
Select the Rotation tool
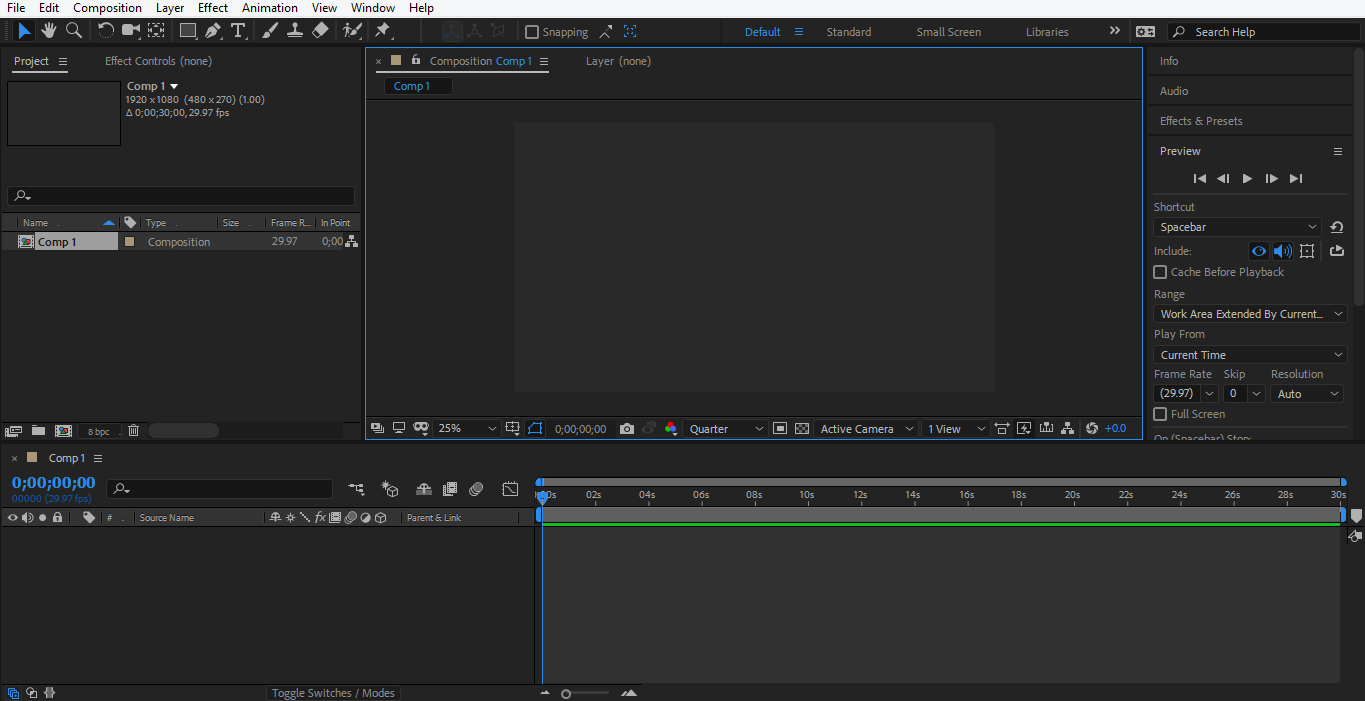[105, 31]
